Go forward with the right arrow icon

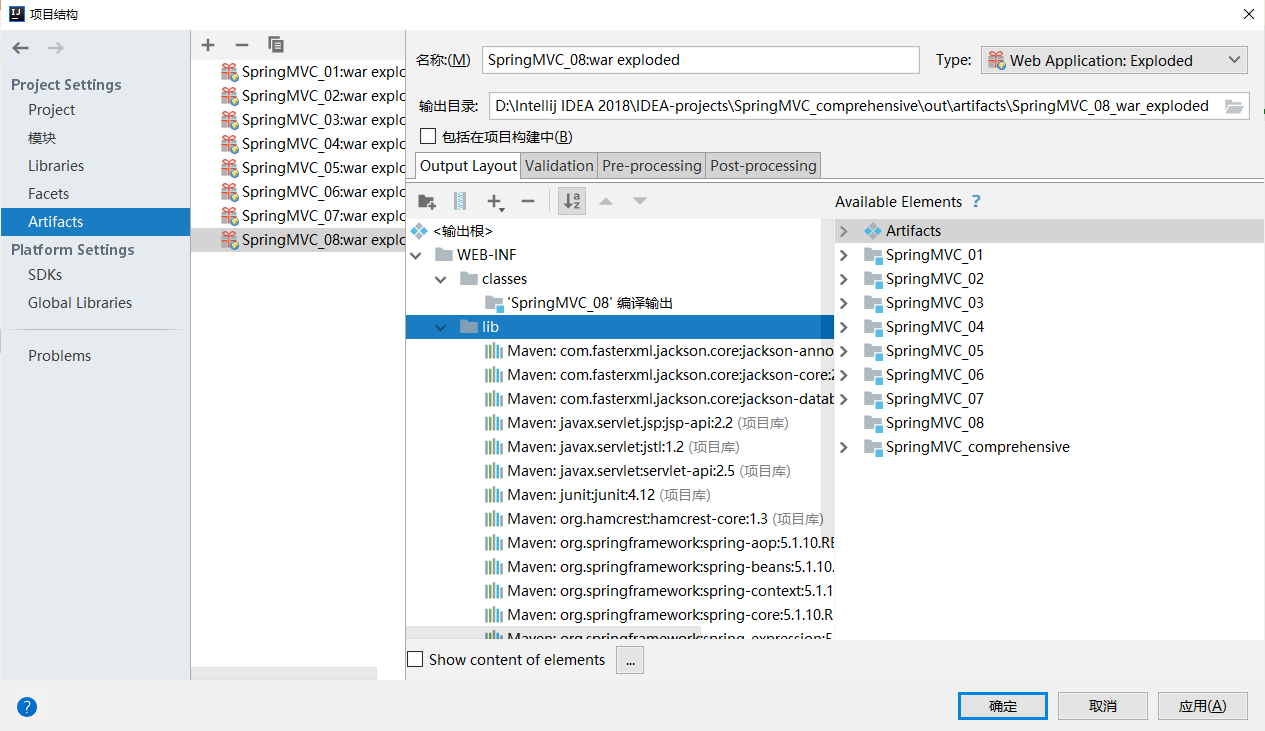[x=55, y=48]
